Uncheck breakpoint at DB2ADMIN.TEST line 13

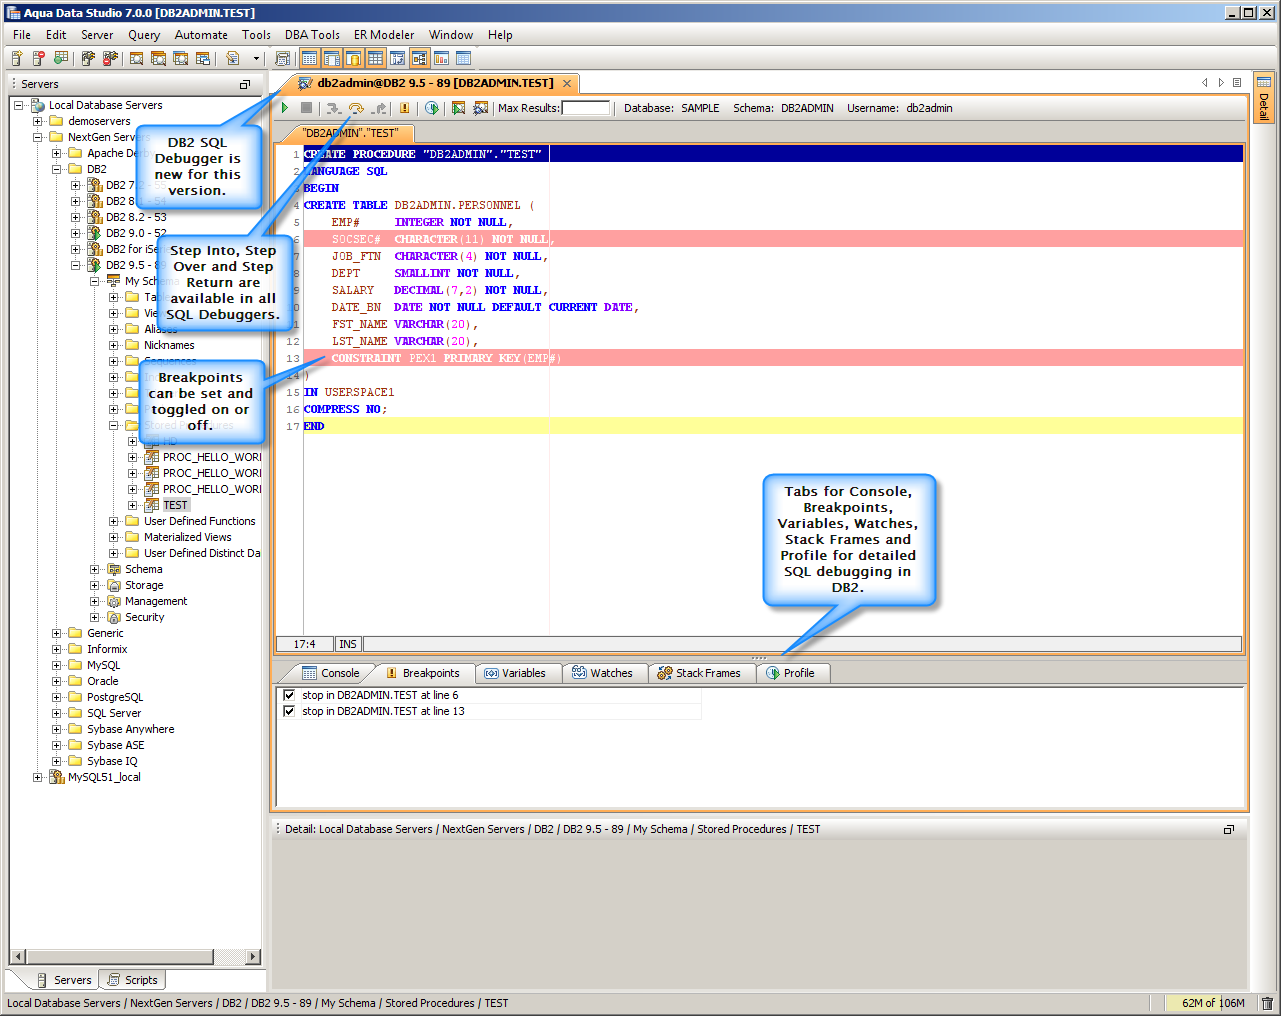(290, 711)
